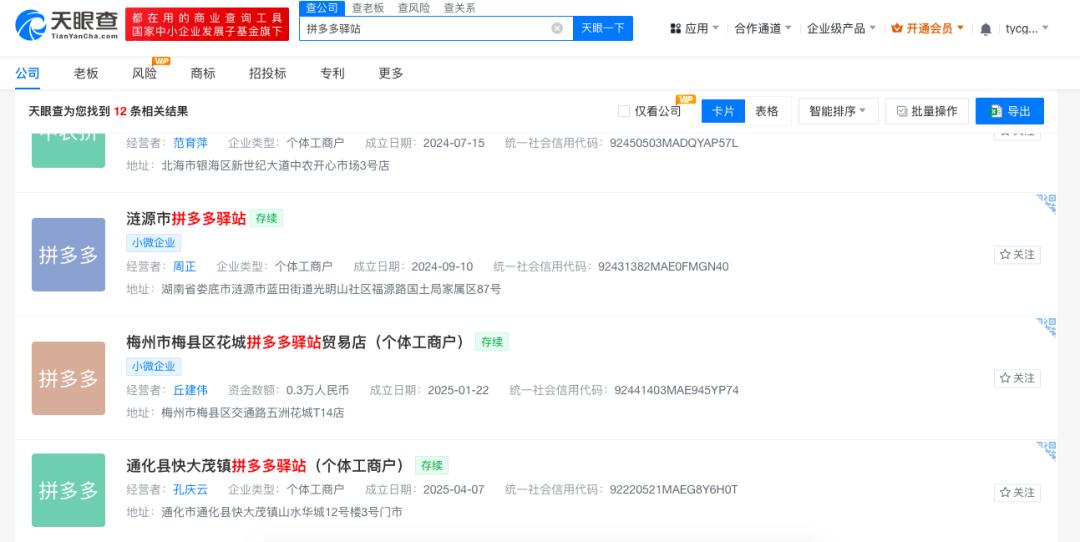
Task: Click the 开通会员 crown icon
Action: 897,28
